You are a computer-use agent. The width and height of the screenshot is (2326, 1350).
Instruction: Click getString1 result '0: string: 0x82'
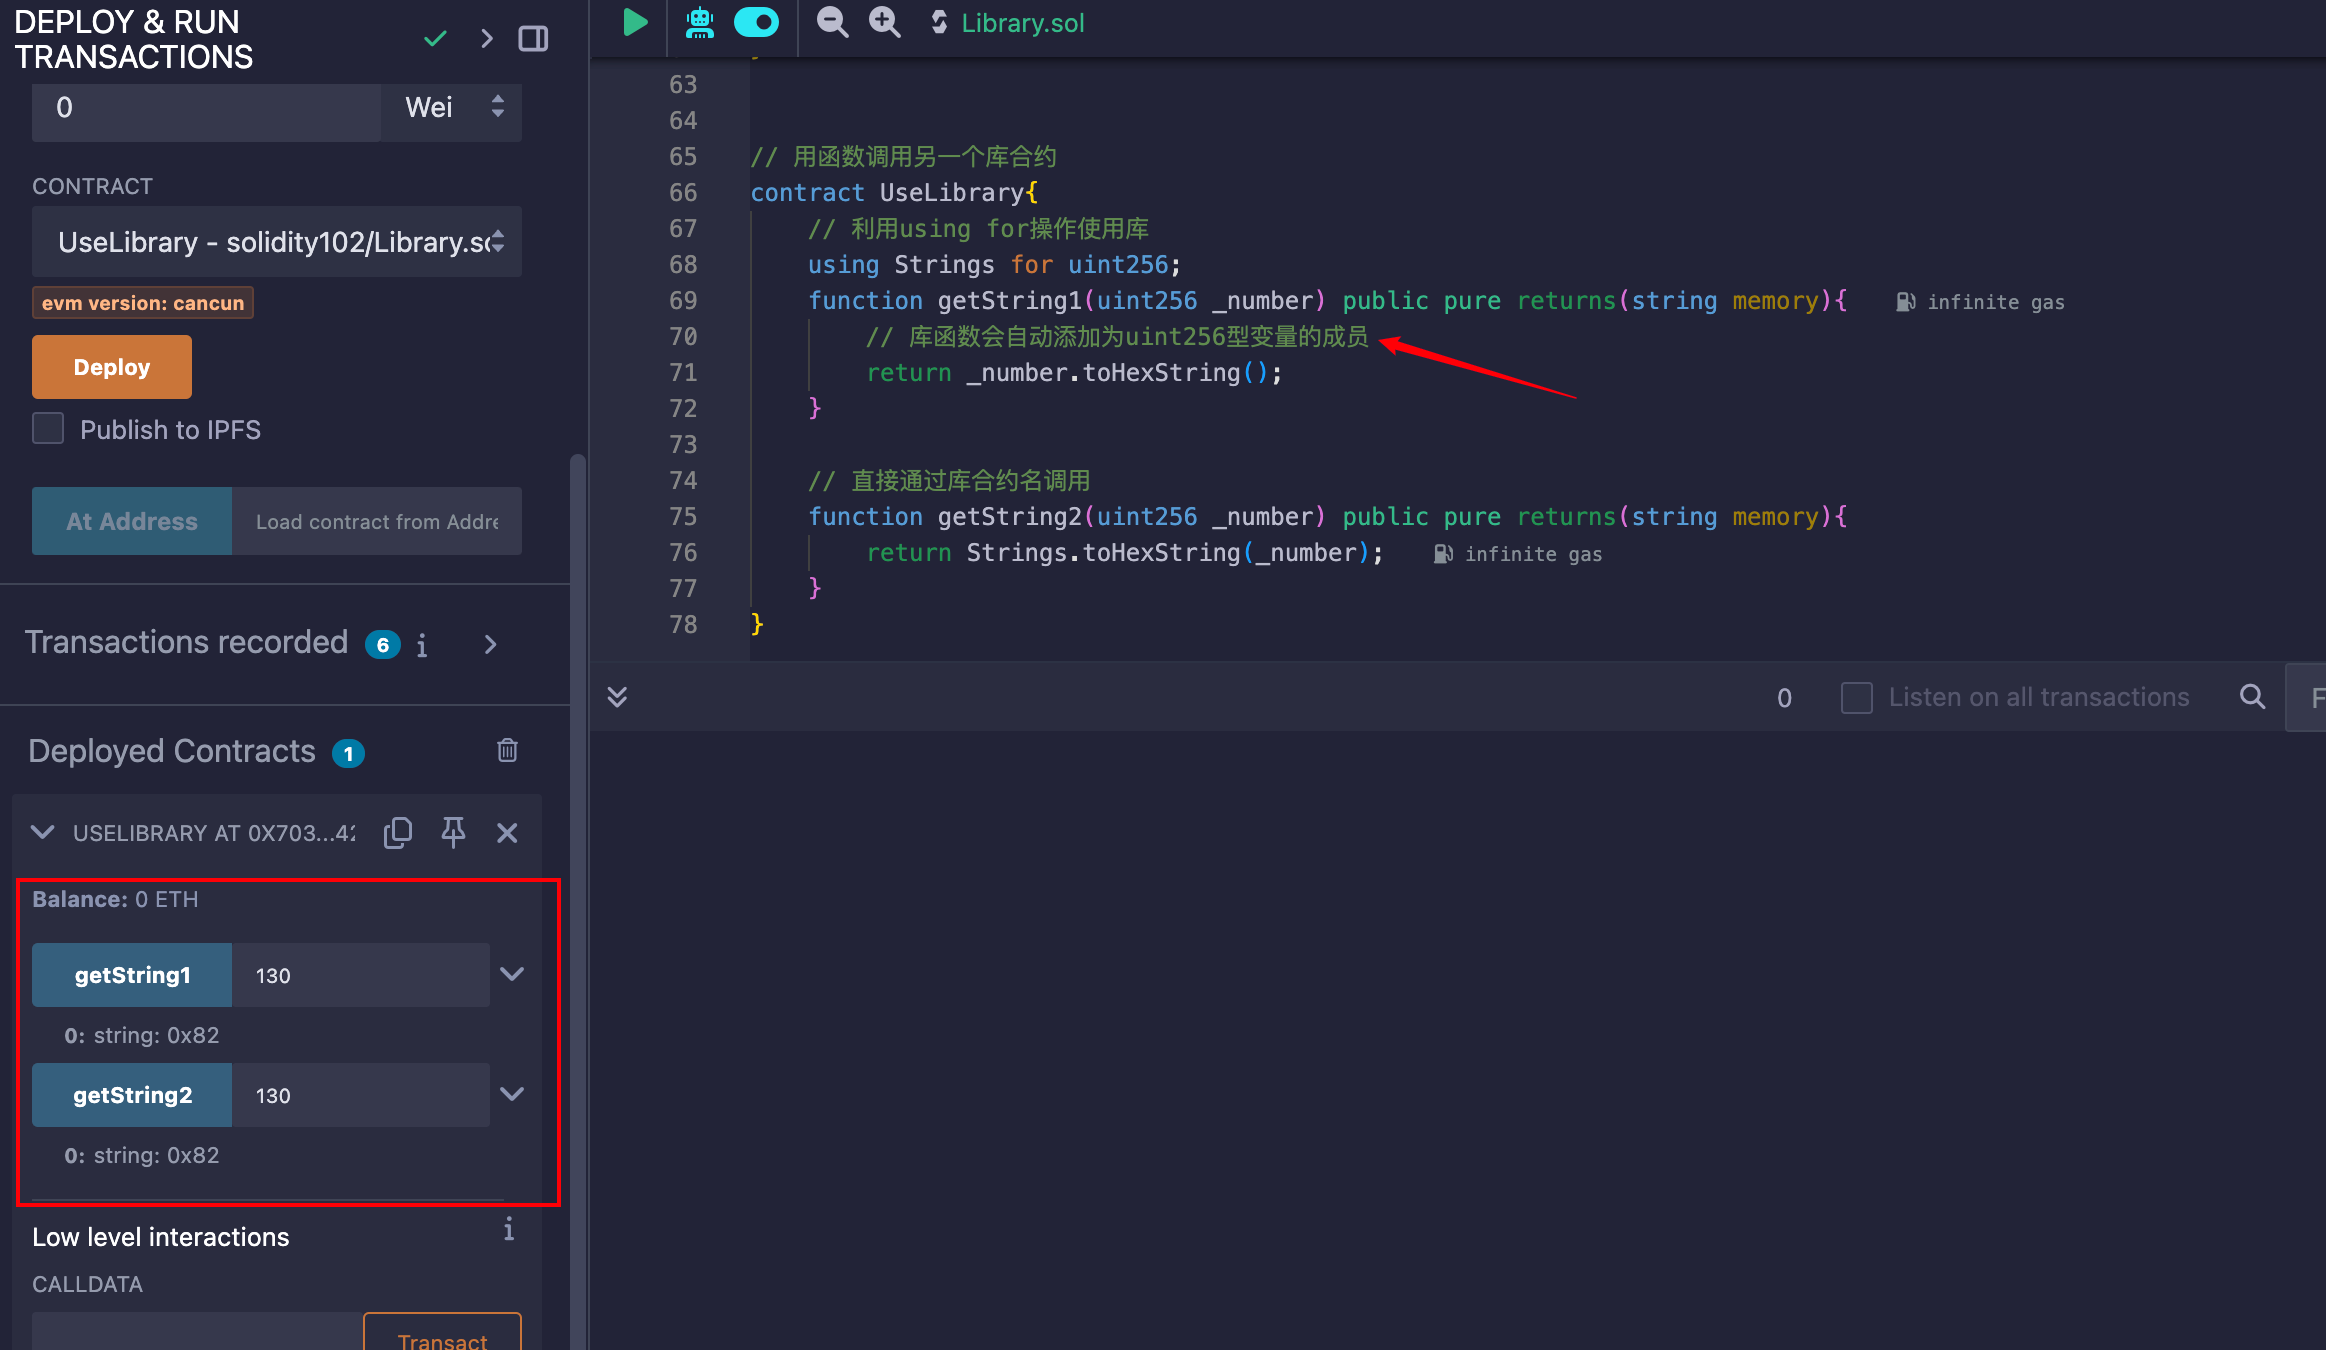tap(142, 1035)
